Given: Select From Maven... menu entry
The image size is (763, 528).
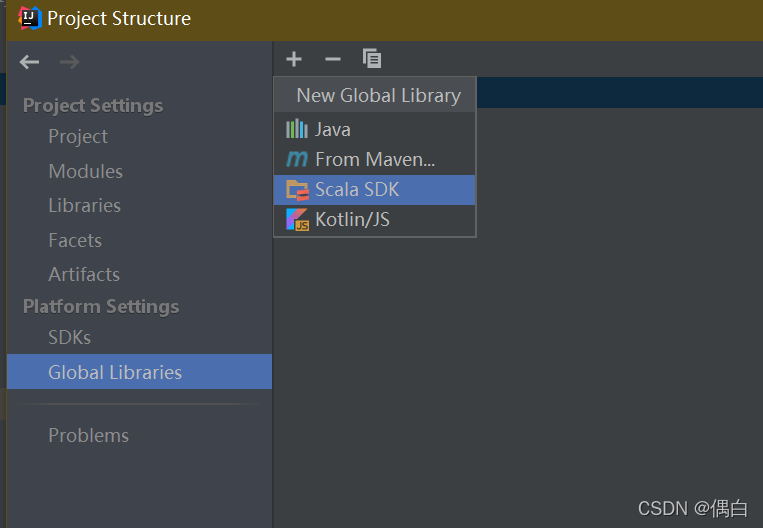Looking at the screenshot, I should click(375, 160).
